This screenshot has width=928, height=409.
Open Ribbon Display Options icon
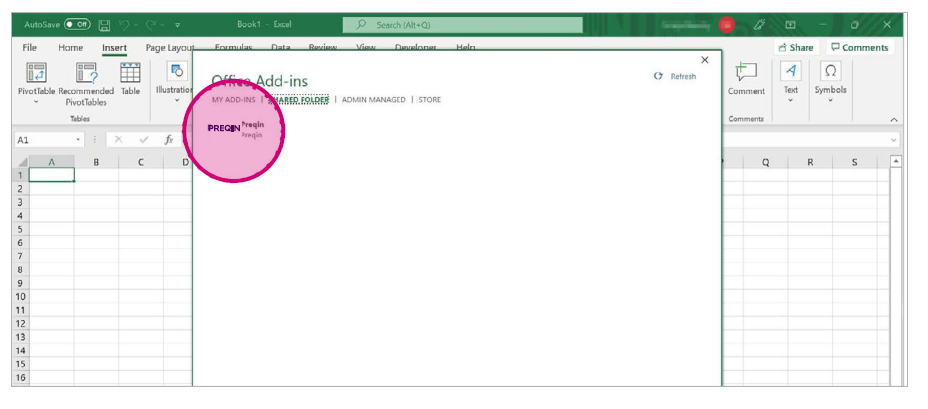[x=791, y=25]
